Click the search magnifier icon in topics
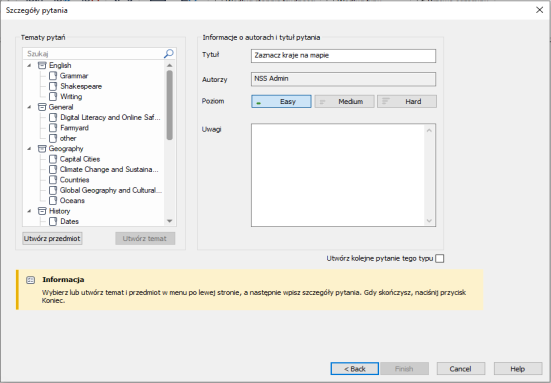Viewport: 551px width, 383px height. click(169, 54)
